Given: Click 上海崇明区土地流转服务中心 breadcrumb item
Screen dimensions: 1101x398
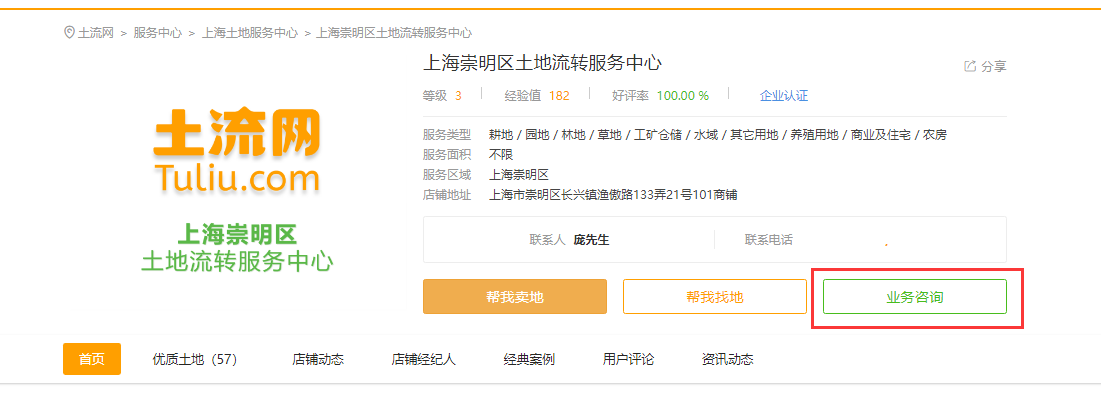Looking at the screenshot, I should (x=395, y=33).
